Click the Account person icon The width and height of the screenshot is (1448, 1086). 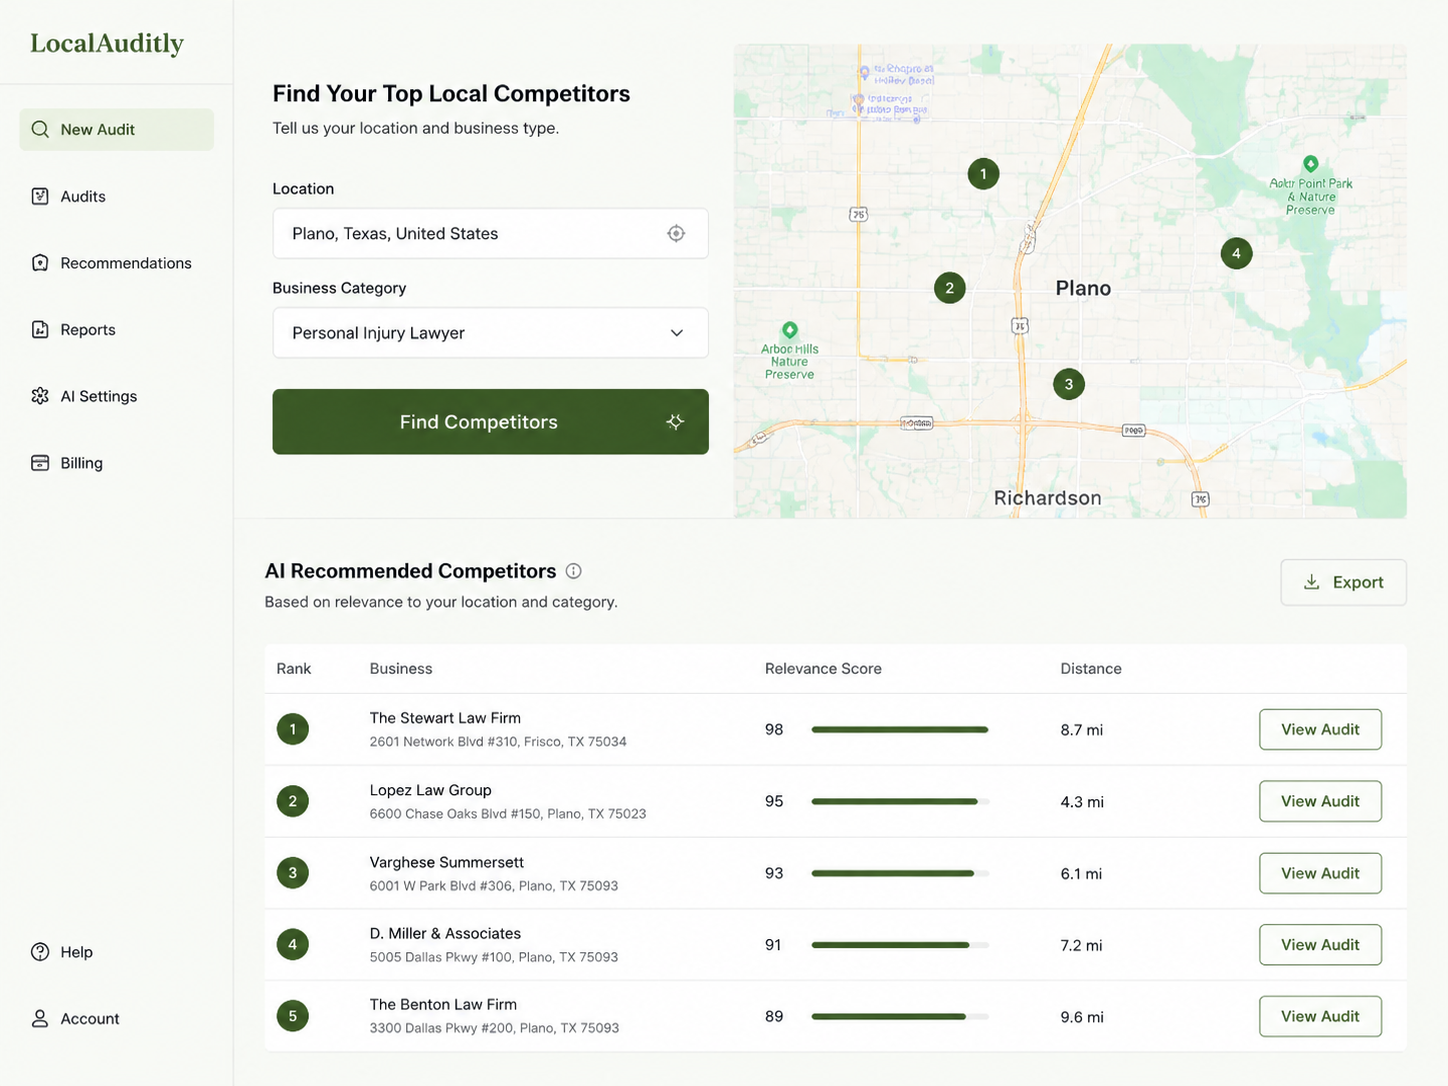(x=40, y=1018)
